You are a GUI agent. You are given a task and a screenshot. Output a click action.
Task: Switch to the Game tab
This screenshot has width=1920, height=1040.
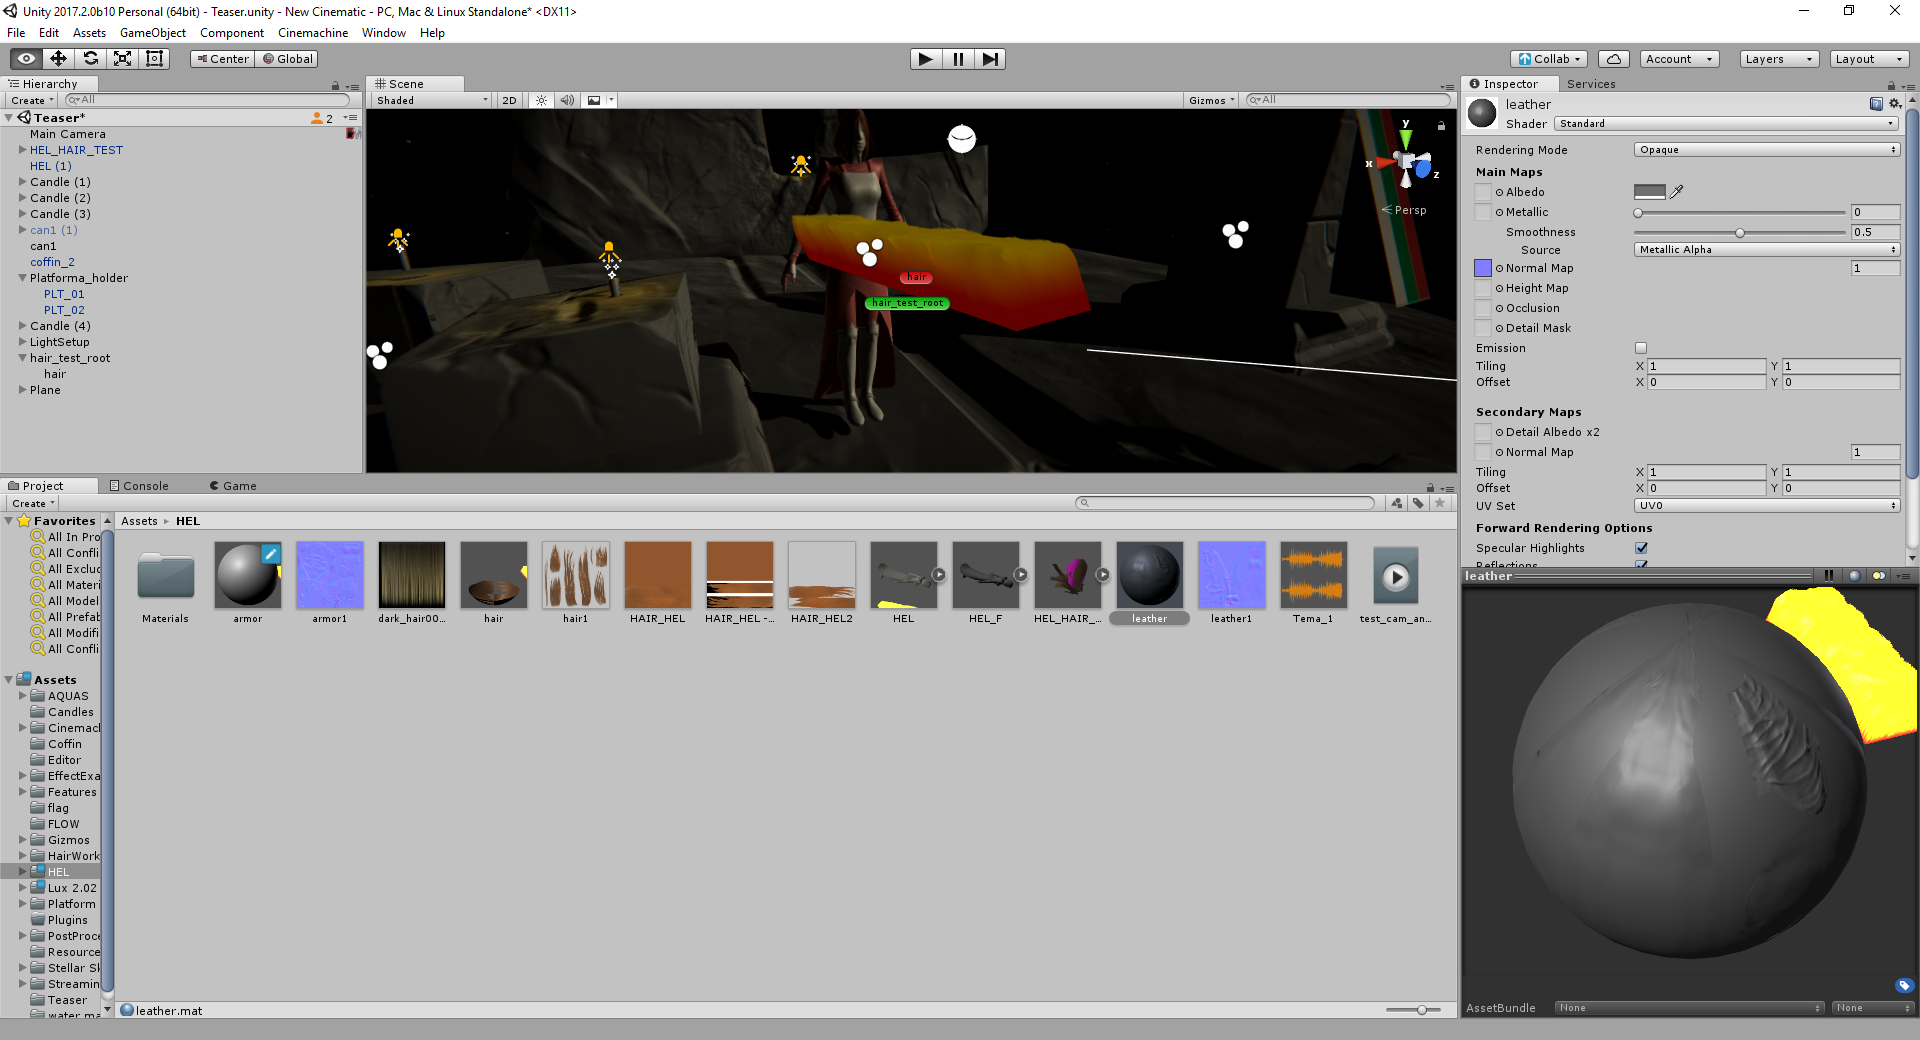coord(233,486)
